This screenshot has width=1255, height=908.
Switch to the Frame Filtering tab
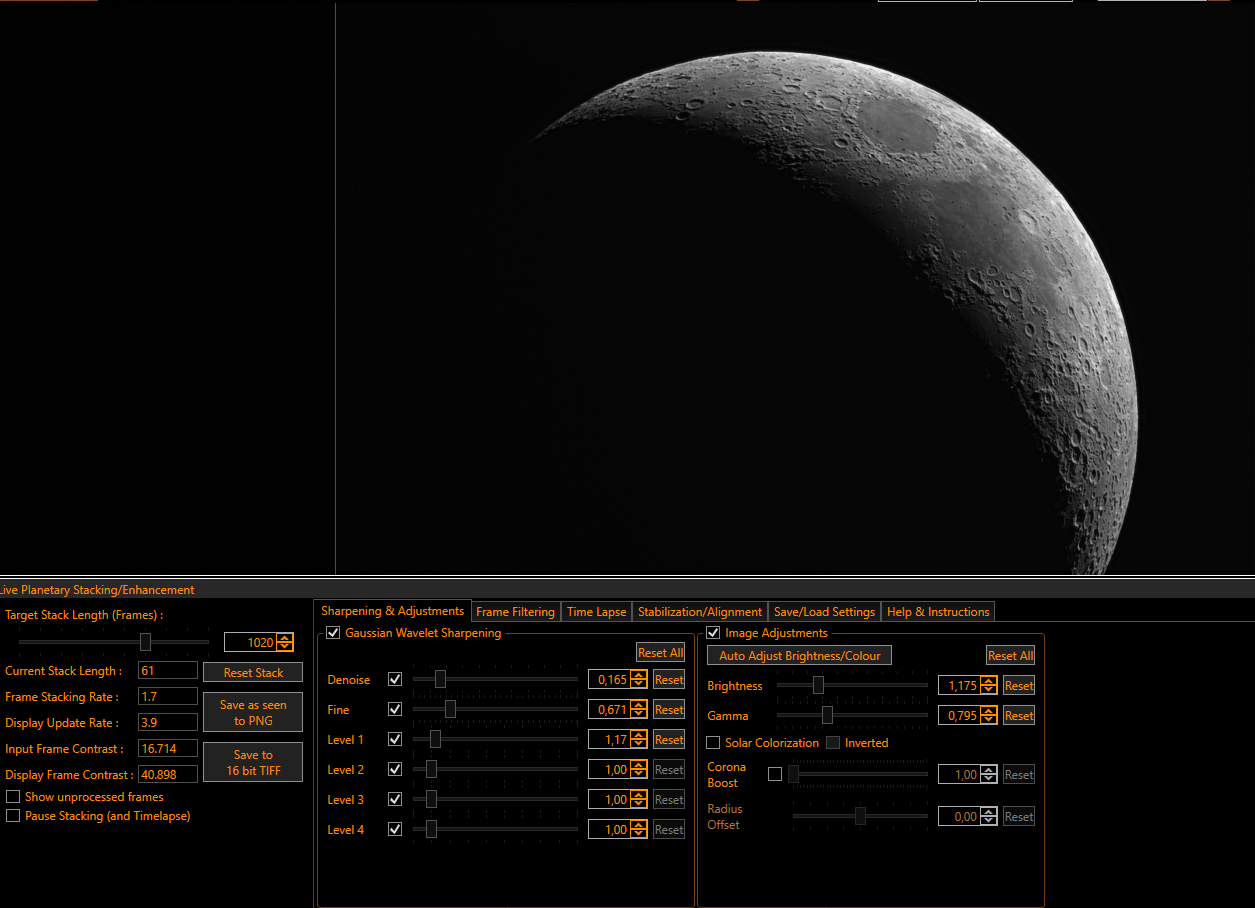tap(515, 612)
